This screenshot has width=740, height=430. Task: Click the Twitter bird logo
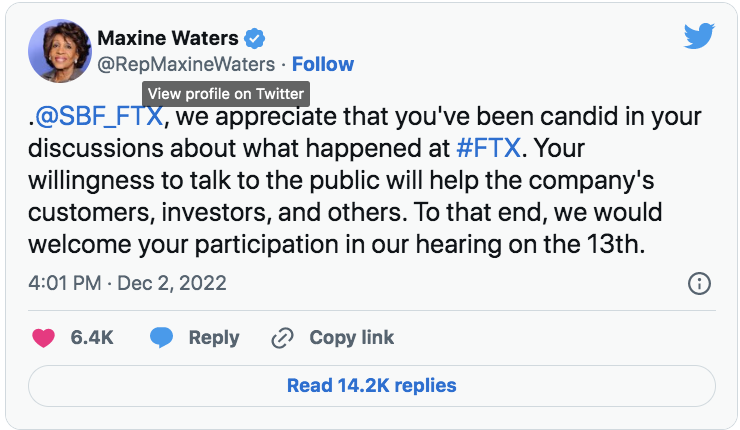[699, 37]
